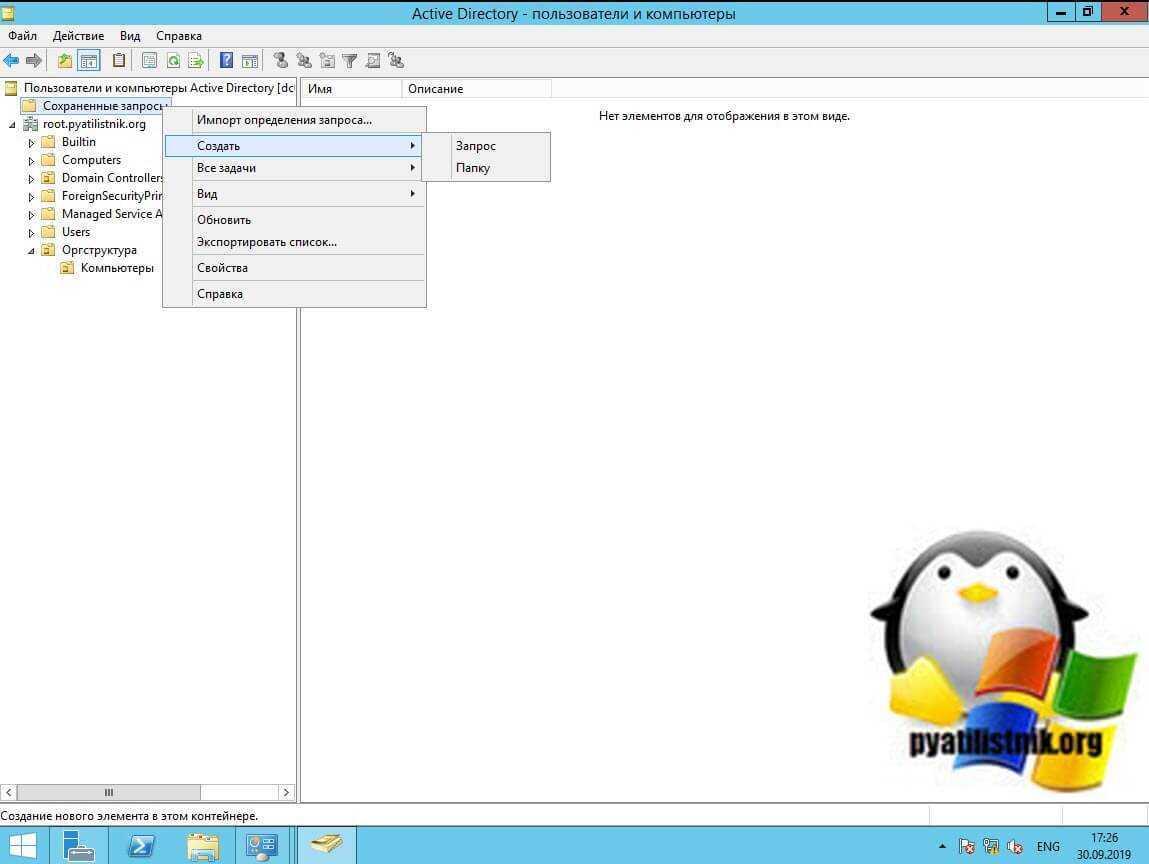
Task: Choose Папку from the Создать submenu
Action: (472, 168)
